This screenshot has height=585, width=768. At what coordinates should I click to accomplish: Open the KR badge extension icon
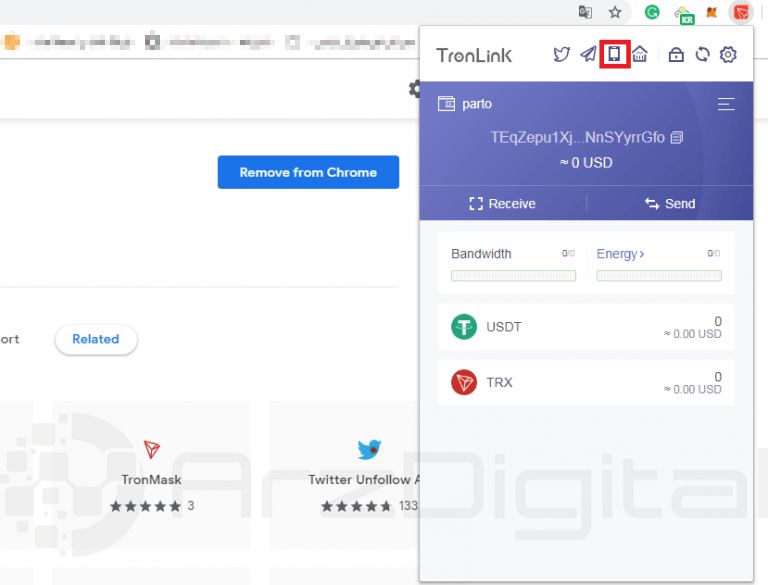pyautogui.click(x=684, y=15)
